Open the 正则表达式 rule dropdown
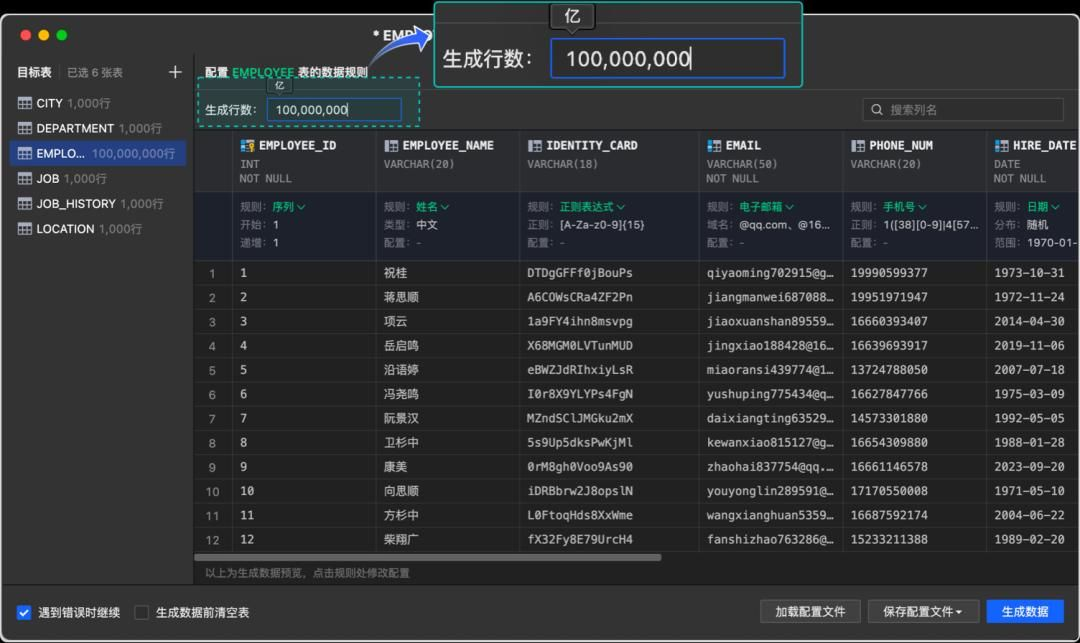The height and width of the screenshot is (643, 1080). click(x=592, y=207)
